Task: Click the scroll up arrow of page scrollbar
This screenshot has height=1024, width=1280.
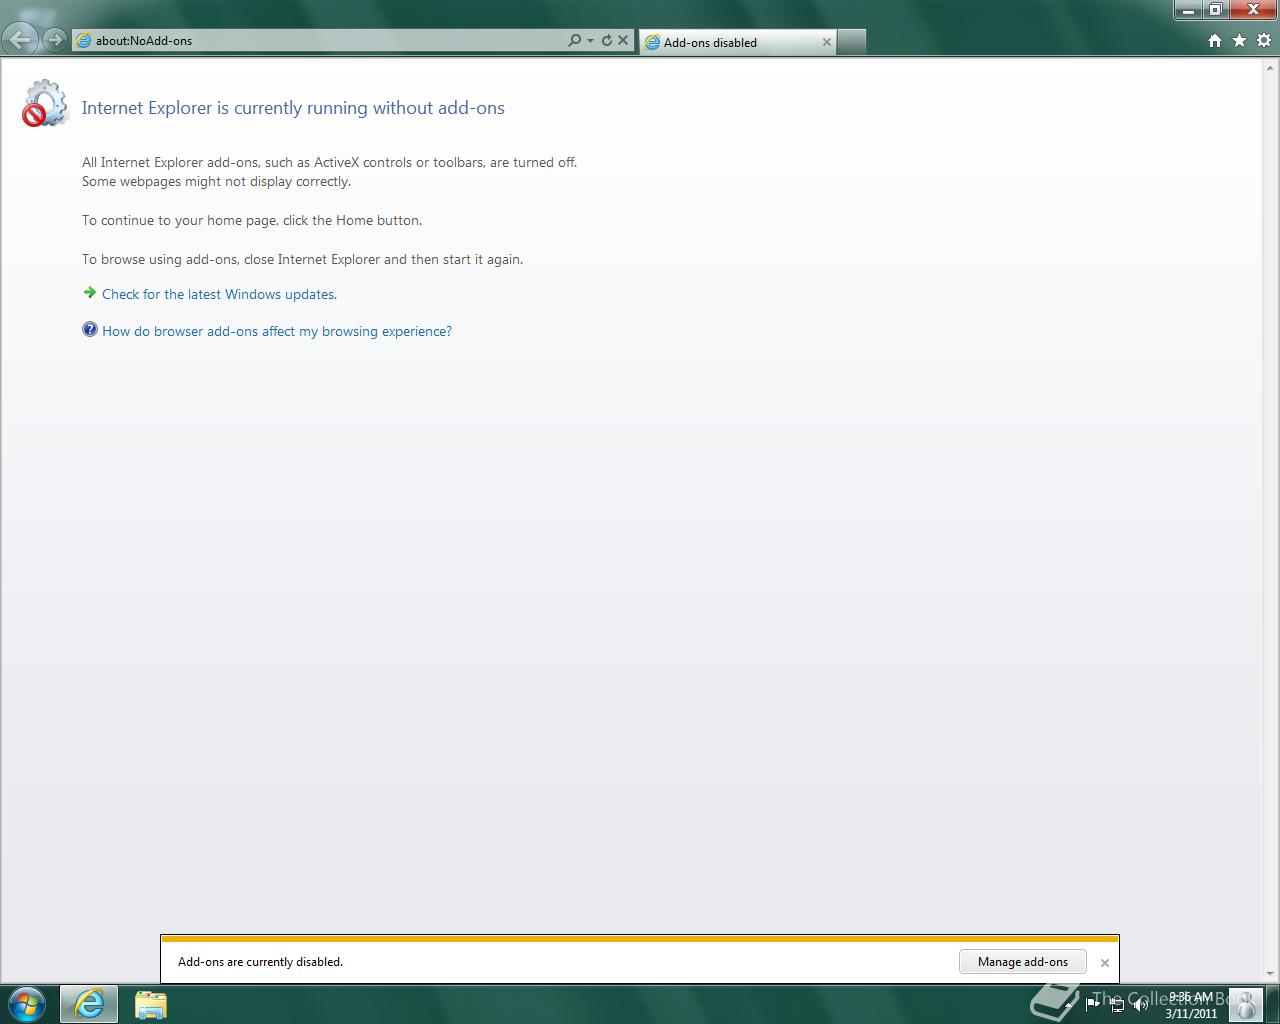Action: (x=1271, y=66)
